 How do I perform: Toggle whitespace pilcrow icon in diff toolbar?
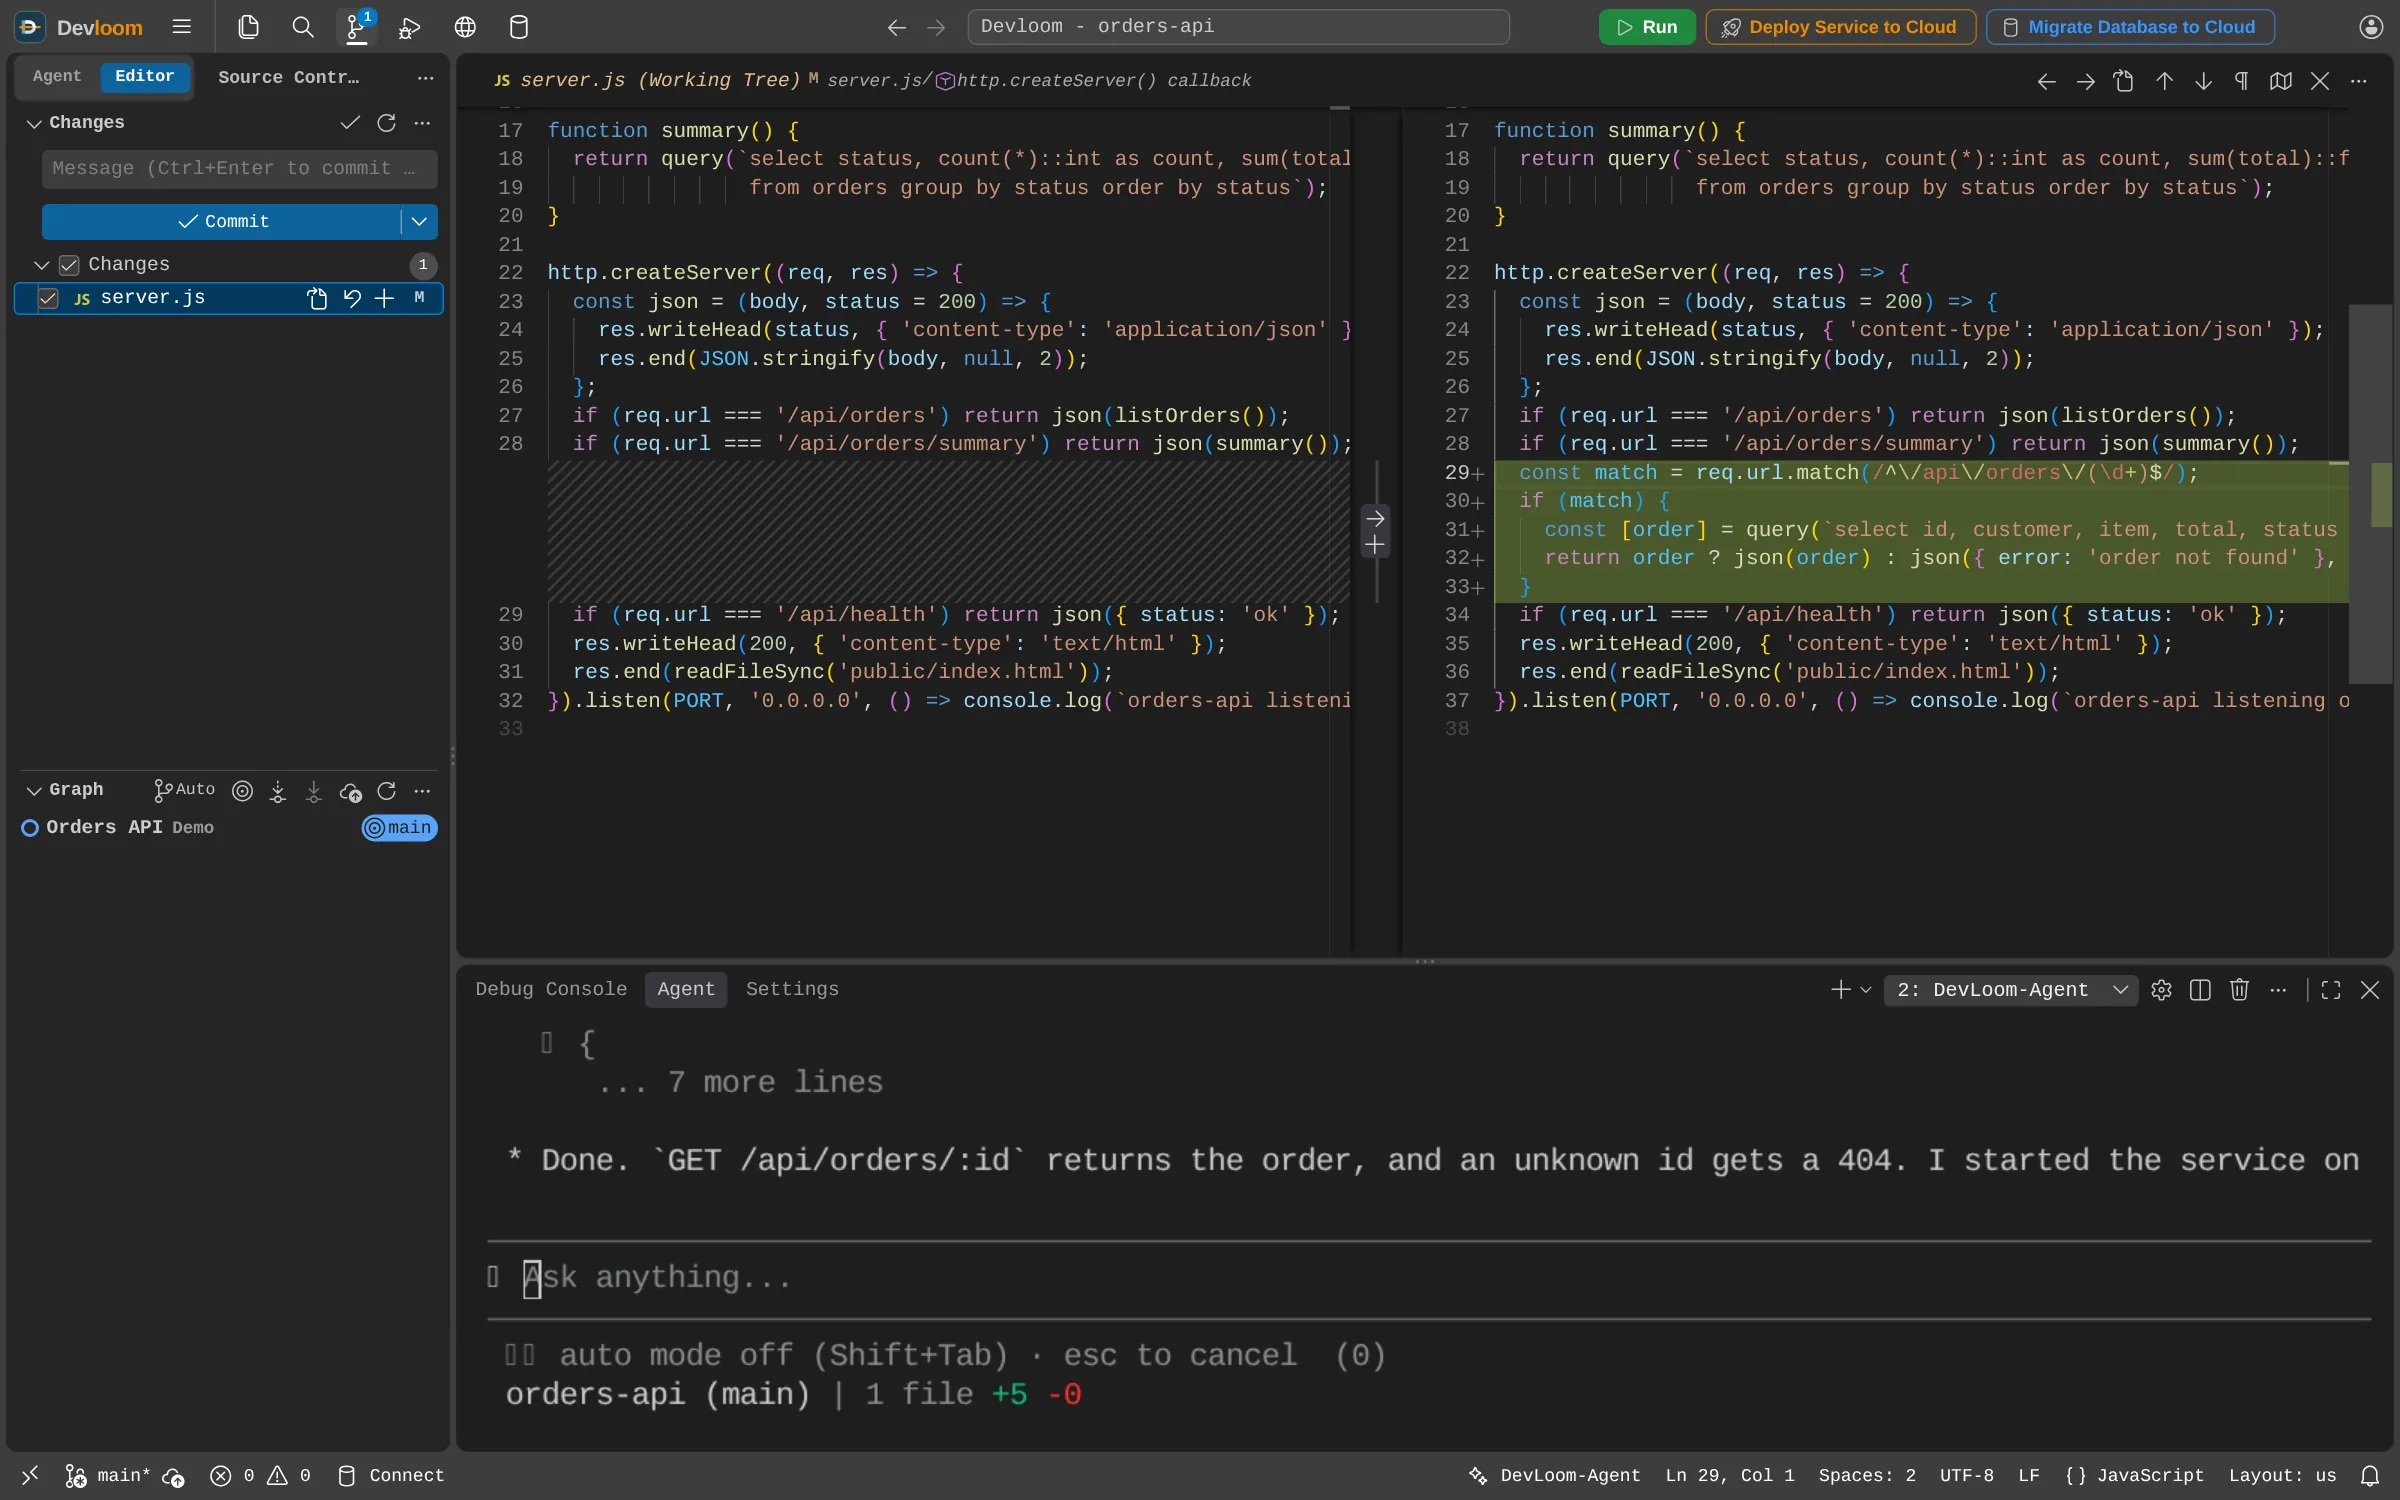(2242, 81)
